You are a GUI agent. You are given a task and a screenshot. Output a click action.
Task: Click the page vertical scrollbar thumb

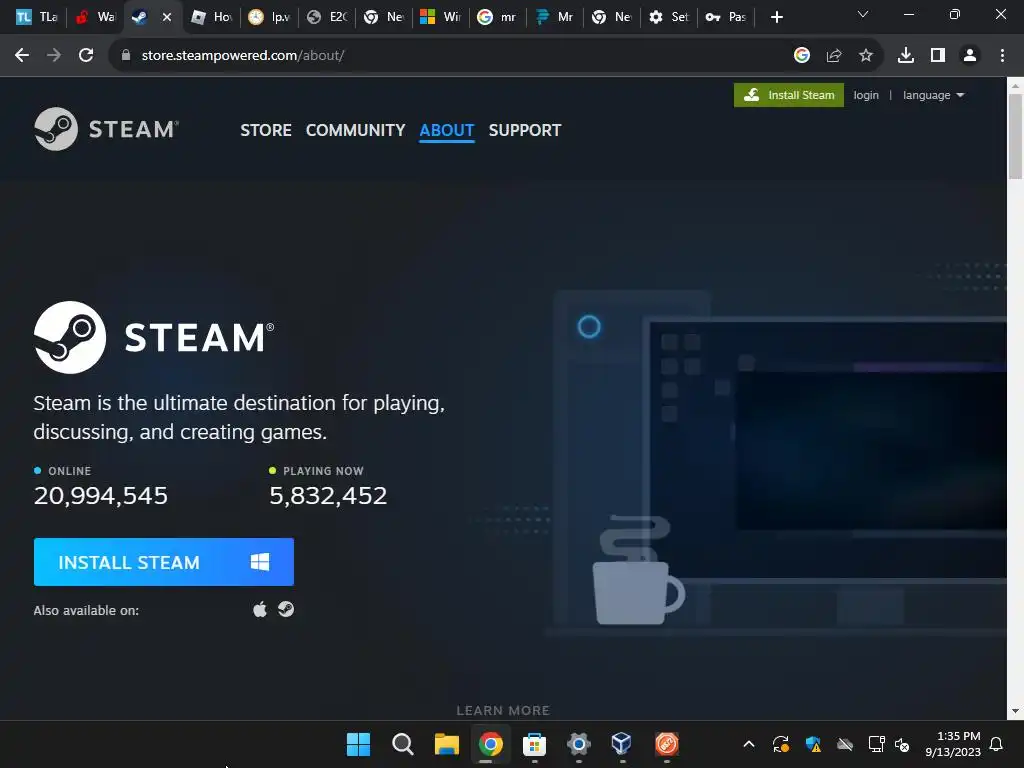[1015, 136]
